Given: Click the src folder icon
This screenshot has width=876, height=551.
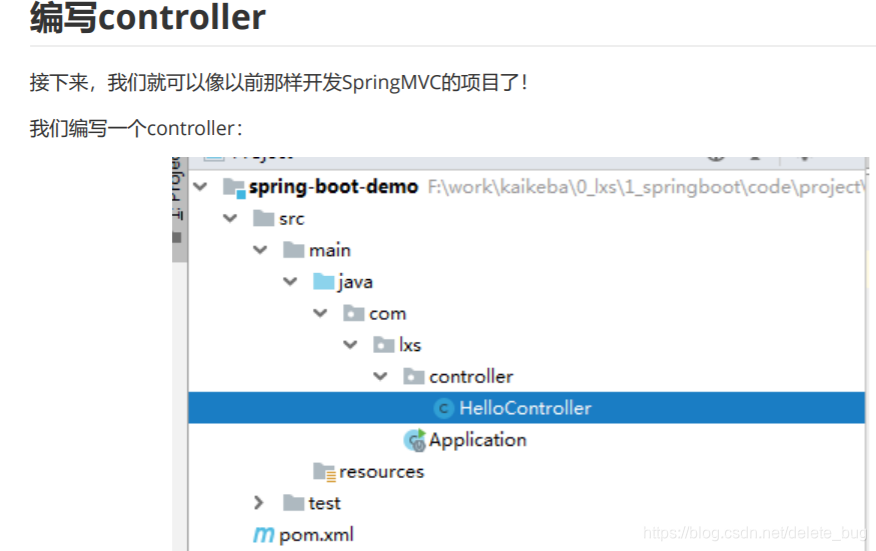Looking at the screenshot, I should pyautogui.click(x=264, y=218).
